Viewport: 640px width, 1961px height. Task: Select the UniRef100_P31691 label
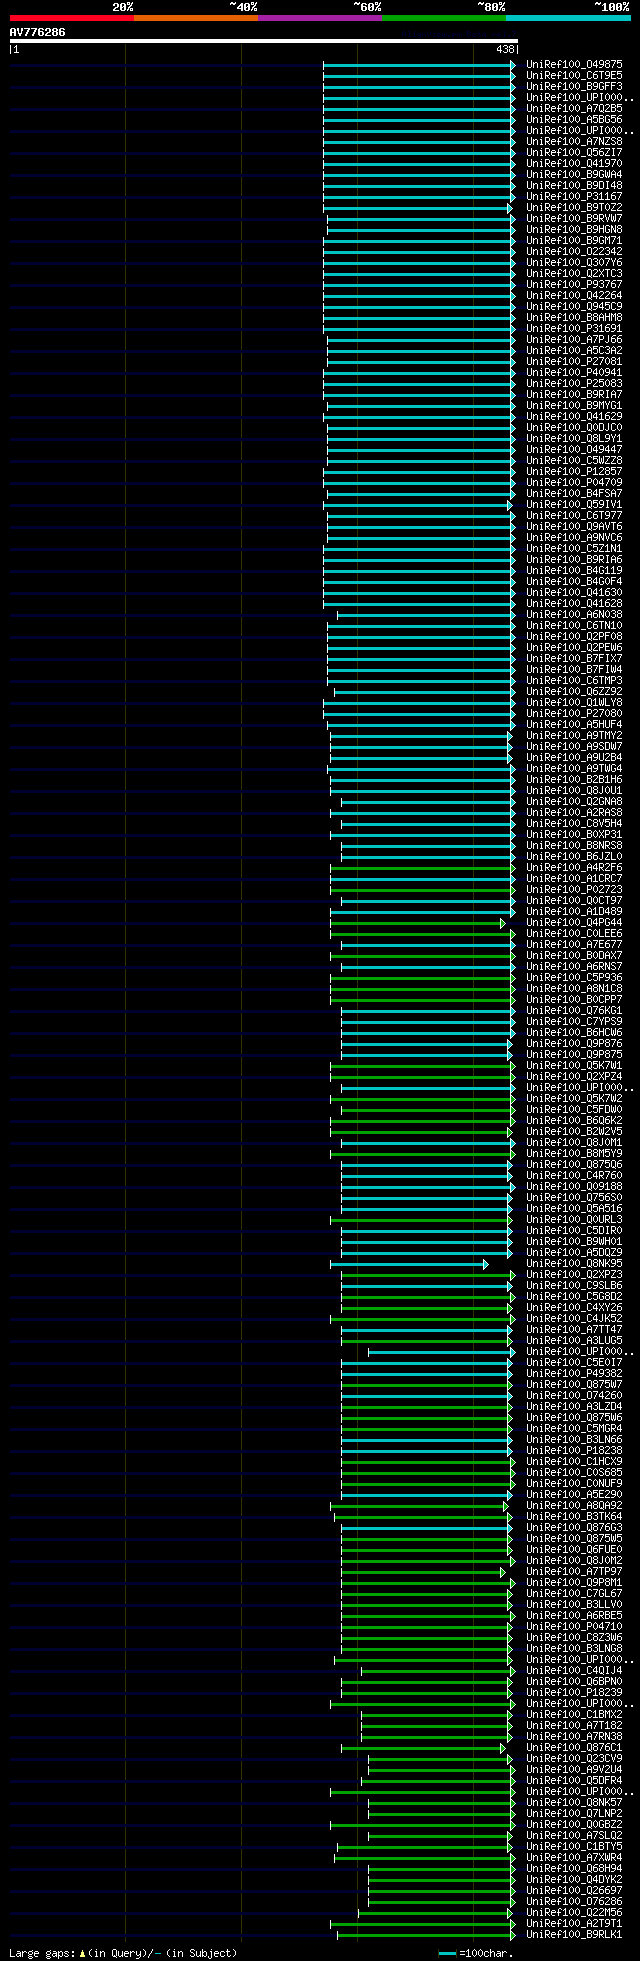[x=575, y=329]
